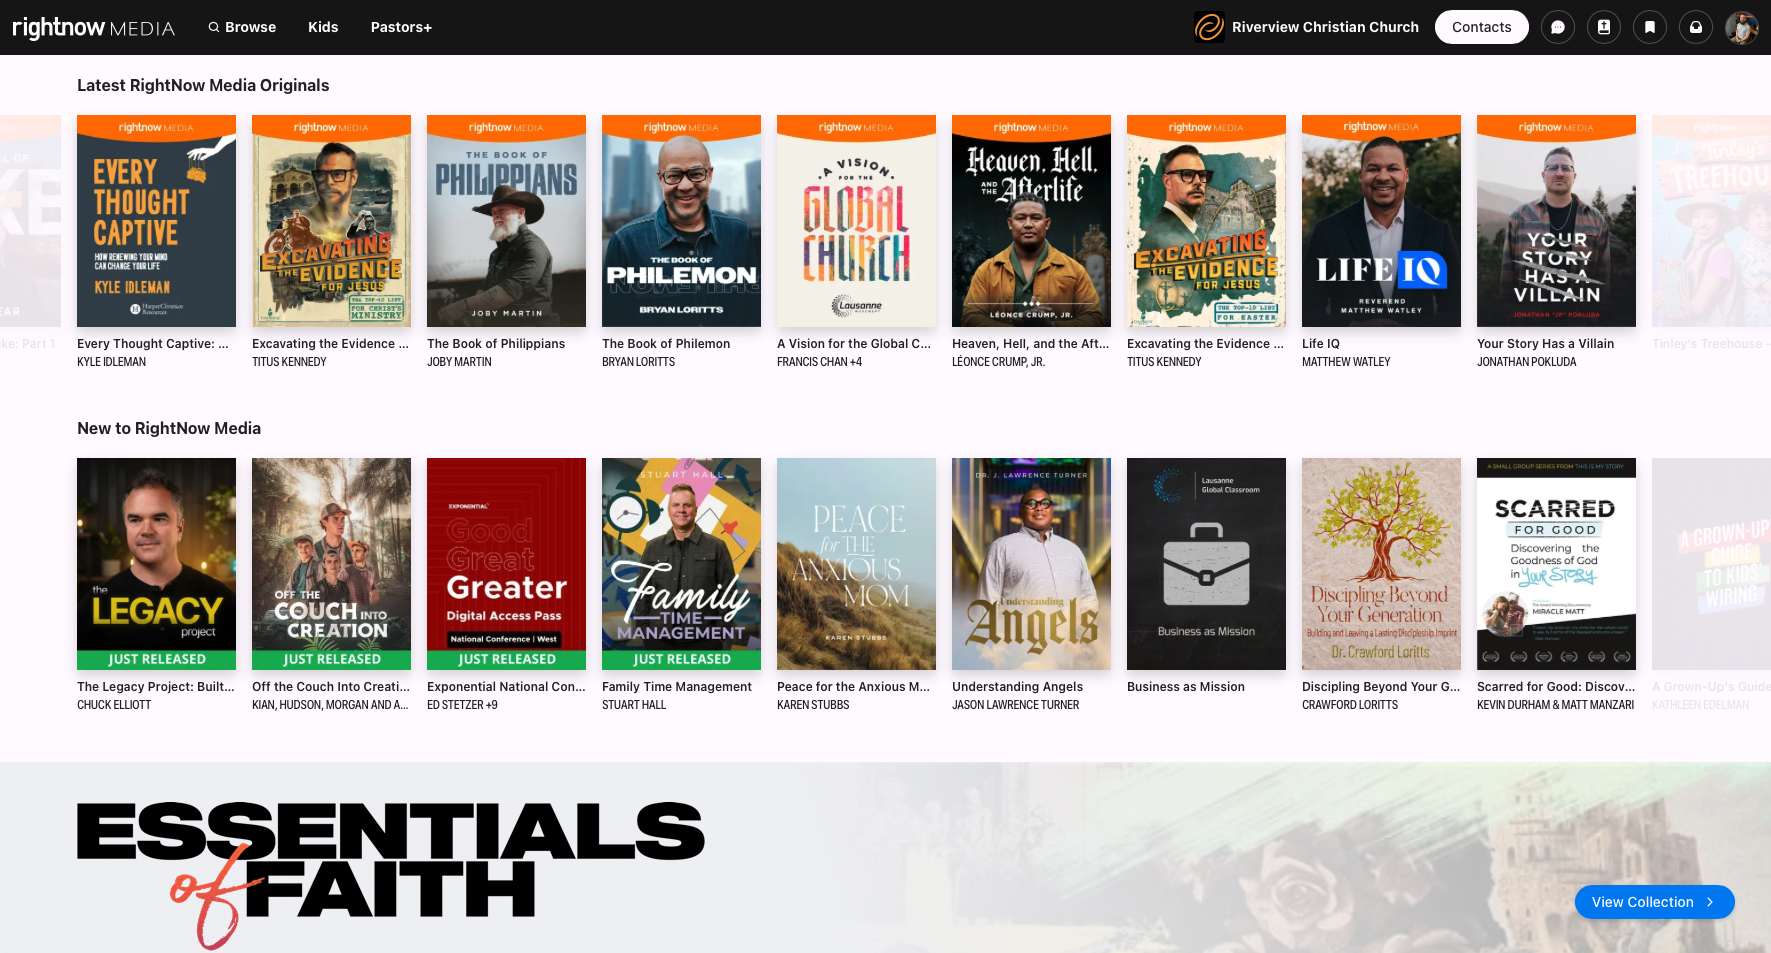Click the Bible icon in header
This screenshot has width=1771, height=953.
1603,27
